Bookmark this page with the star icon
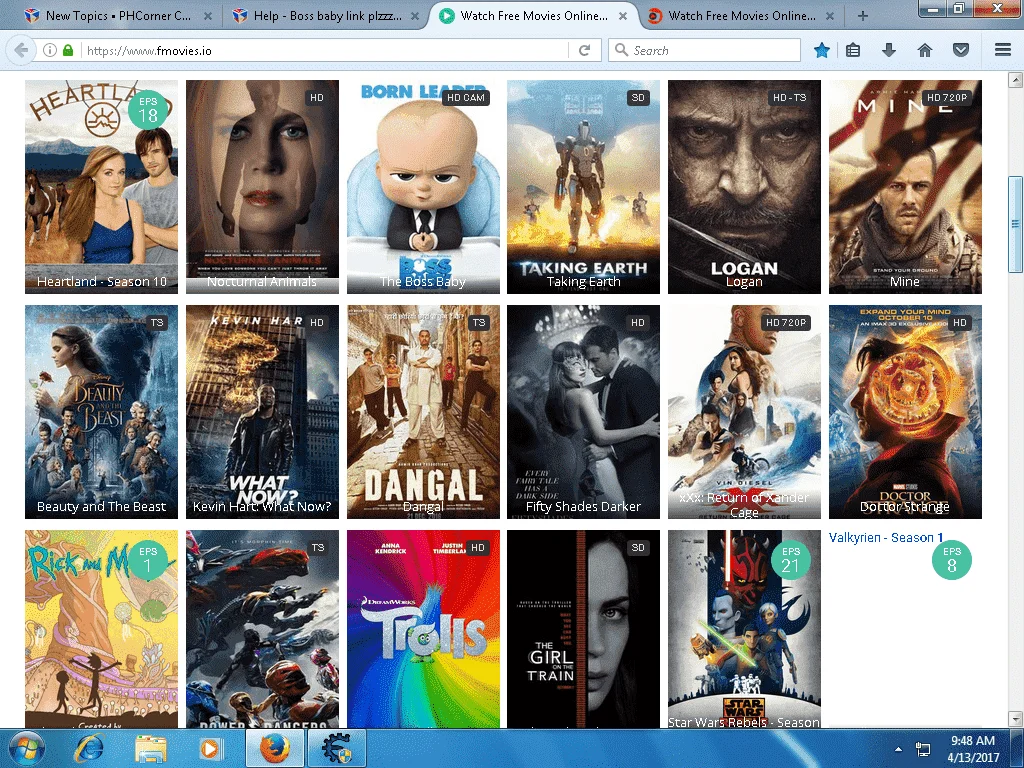 822,50
